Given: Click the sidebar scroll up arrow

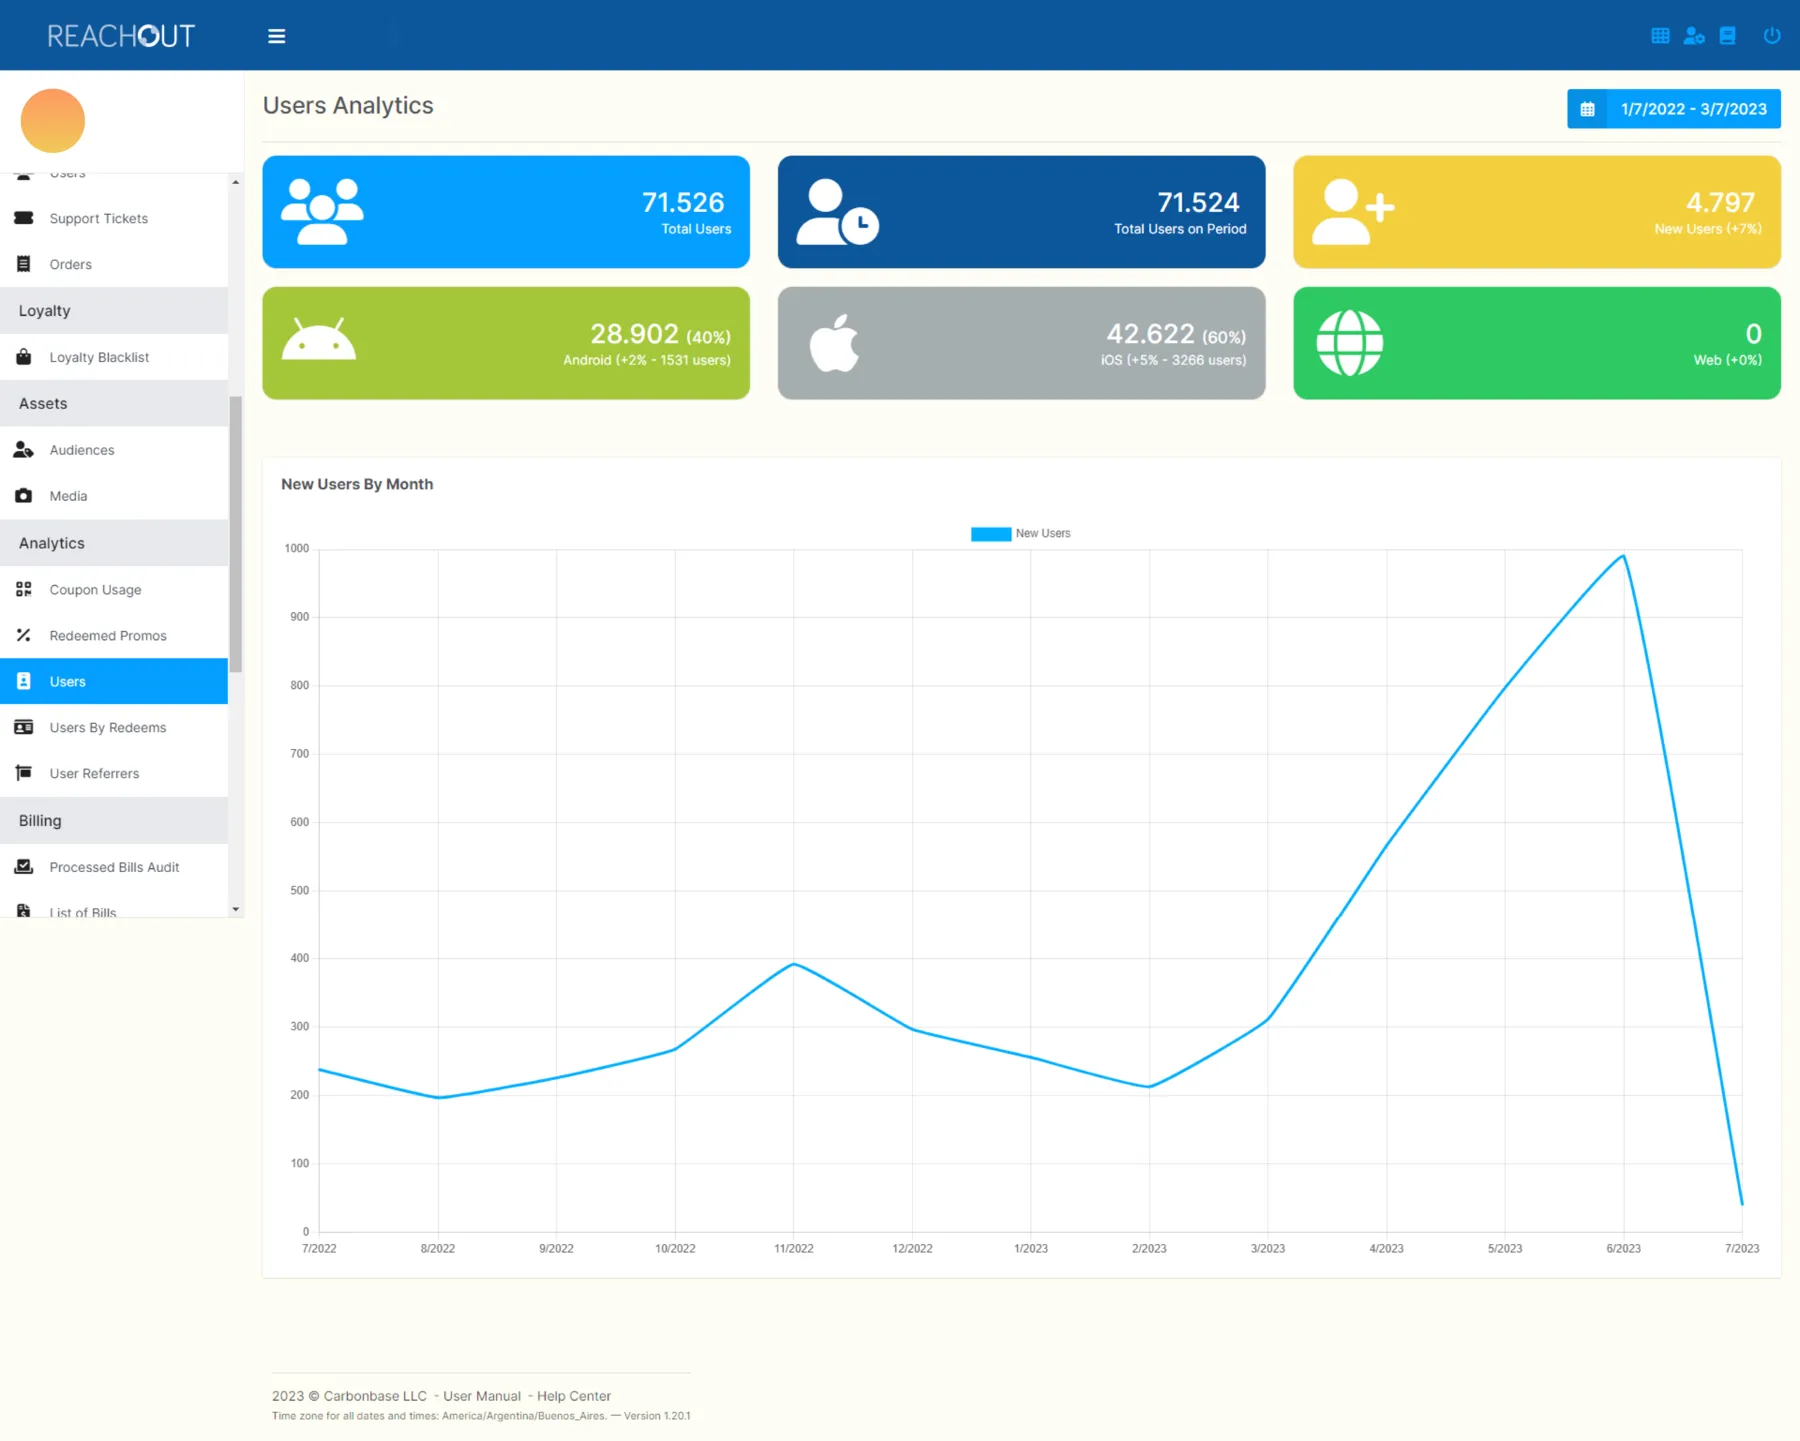Looking at the screenshot, I should (236, 182).
